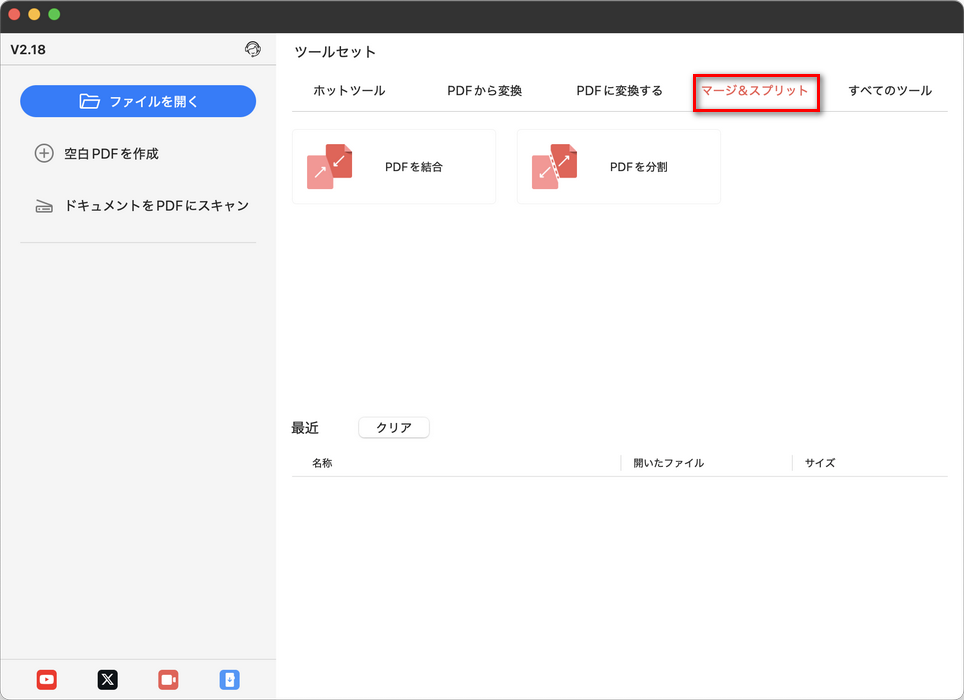The width and height of the screenshot is (964, 700).
Task: Select the PDFを結合 (merge PDF) tool icon
Action: (328, 165)
